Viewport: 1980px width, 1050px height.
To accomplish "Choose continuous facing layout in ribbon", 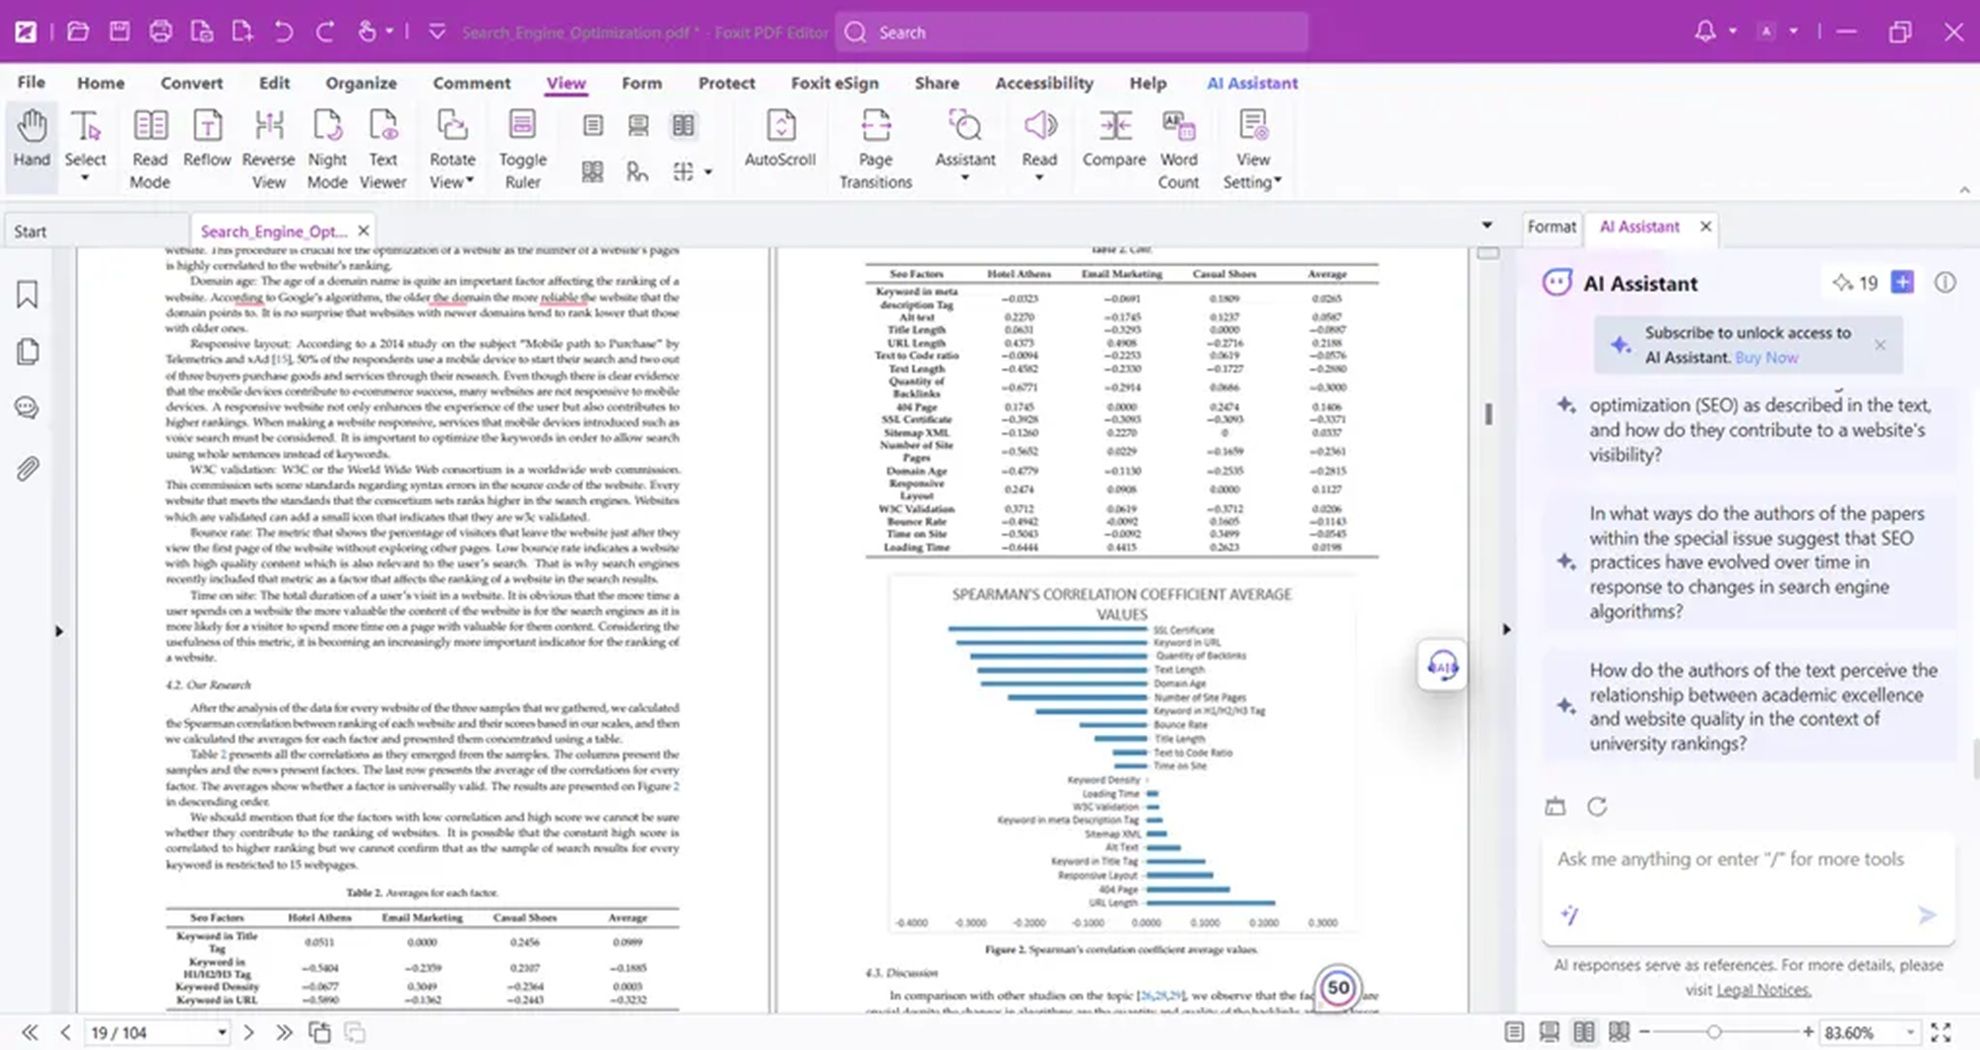I will point(593,172).
